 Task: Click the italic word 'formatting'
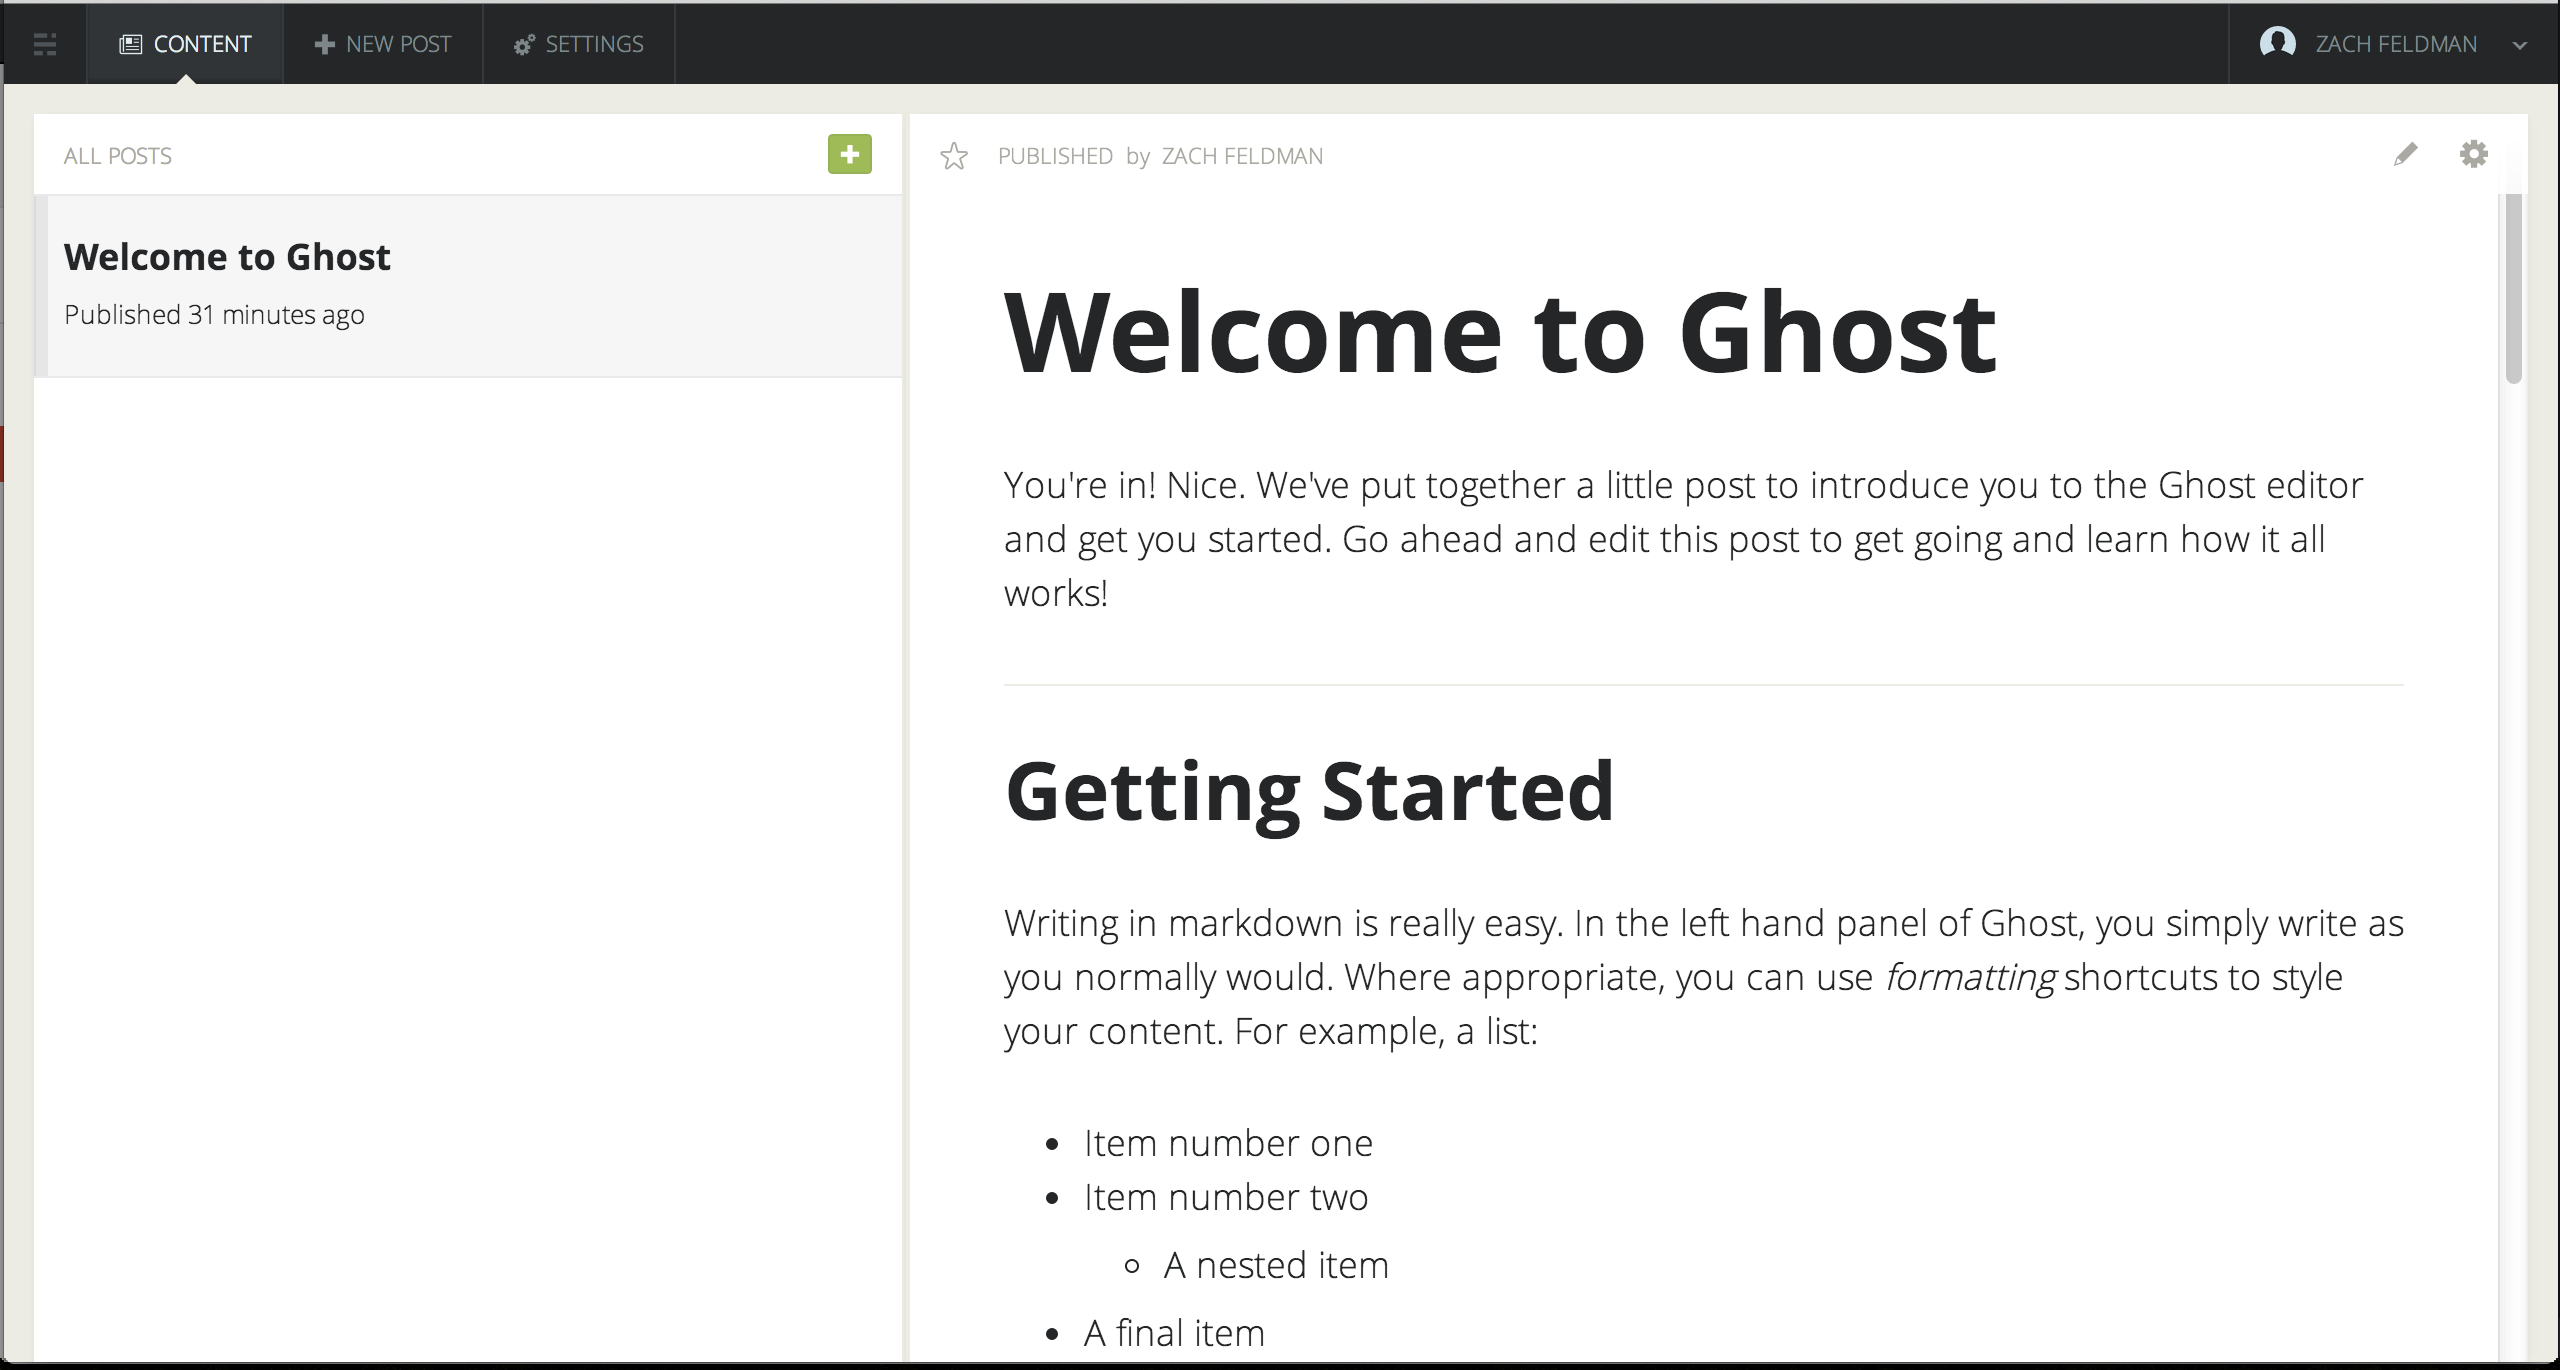[1970, 977]
